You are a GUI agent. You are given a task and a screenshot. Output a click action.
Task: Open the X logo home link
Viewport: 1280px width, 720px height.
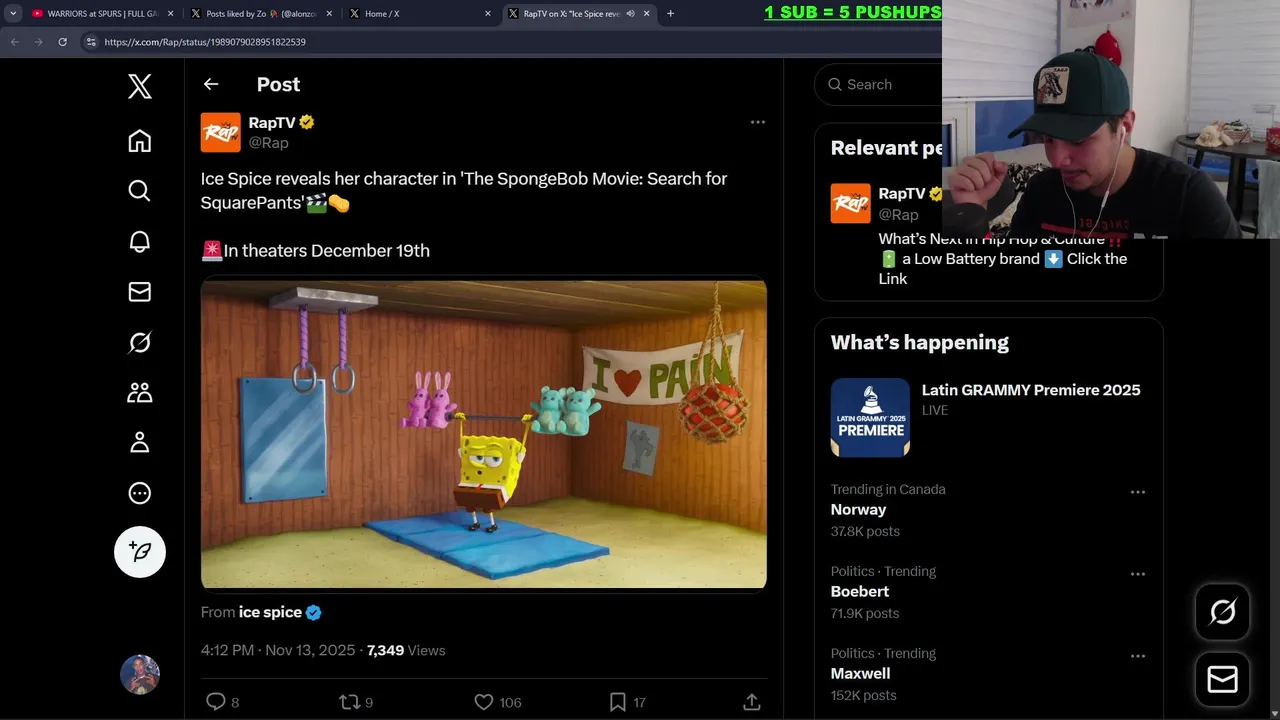click(x=140, y=86)
